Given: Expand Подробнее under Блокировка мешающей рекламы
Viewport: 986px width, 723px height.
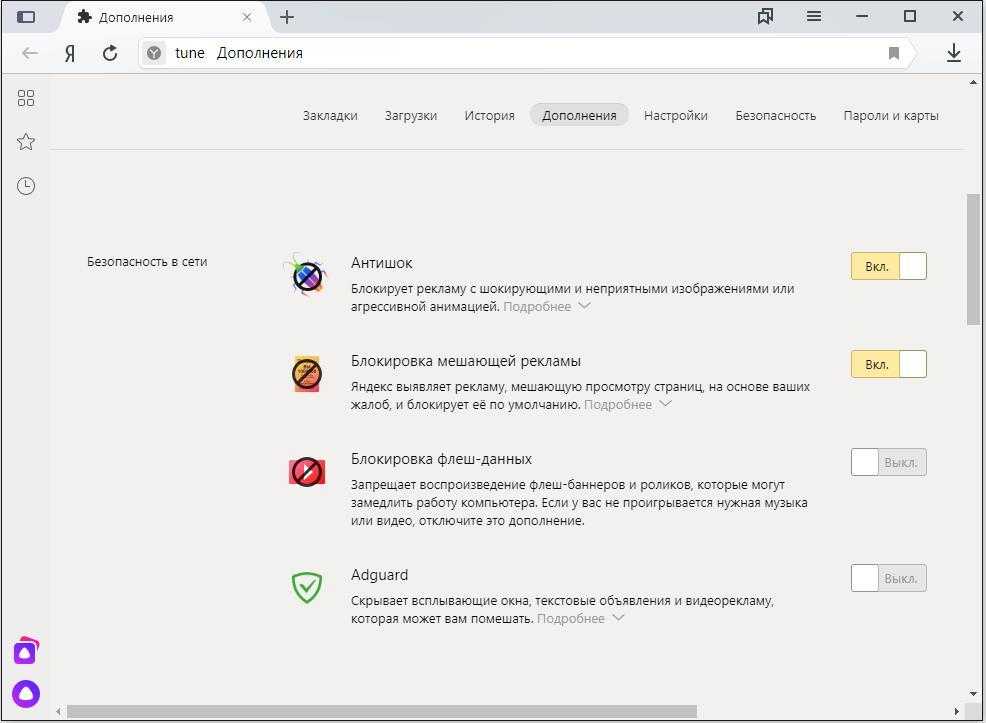Looking at the screenshot, I should pos(627,405).
